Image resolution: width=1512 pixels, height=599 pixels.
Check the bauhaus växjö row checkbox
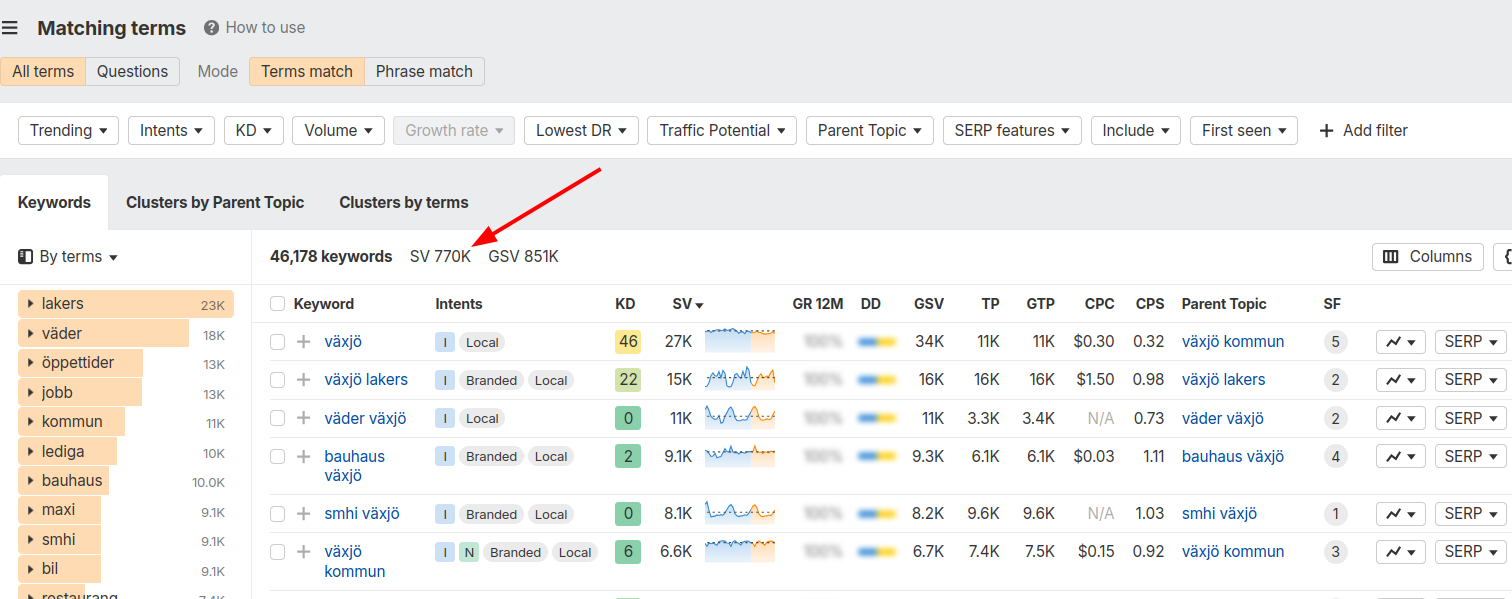pos(278,457)
